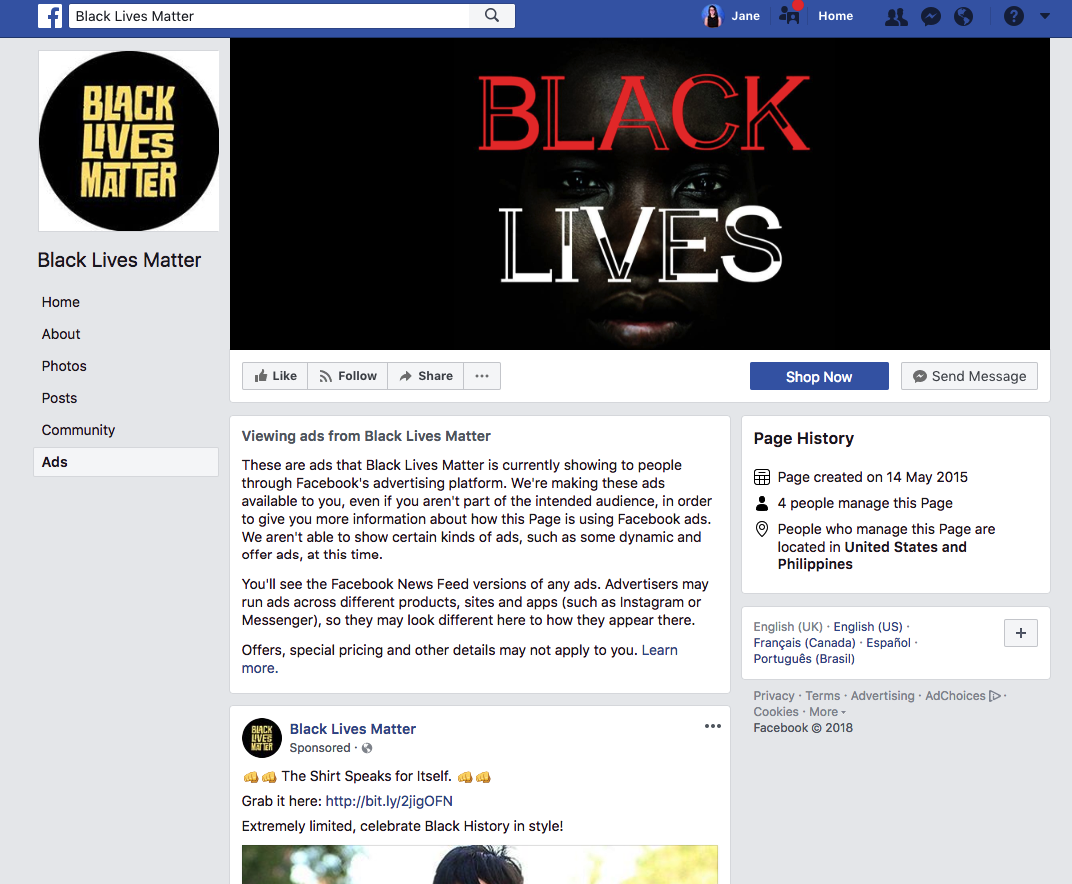Click the public globe icon beside Sponsored
The height and width of the screenshot is (884, 1072).
[x=367, y=748]
